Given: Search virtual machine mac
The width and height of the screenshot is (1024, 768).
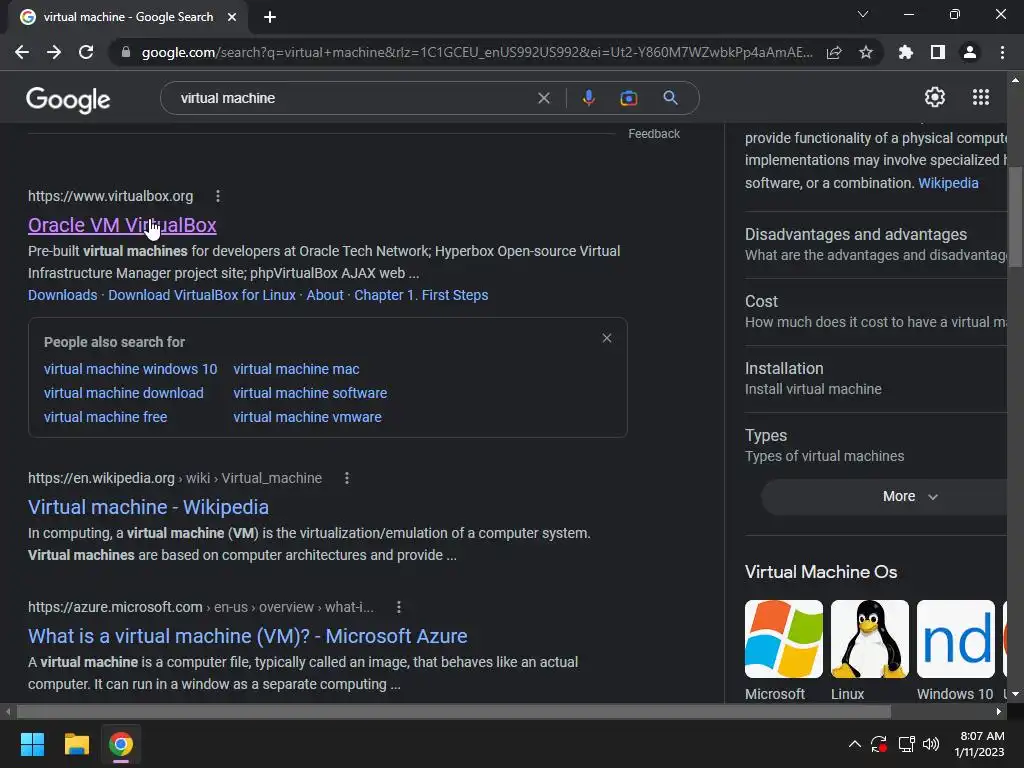Looking at the screenshot, I should click(296, 369).
